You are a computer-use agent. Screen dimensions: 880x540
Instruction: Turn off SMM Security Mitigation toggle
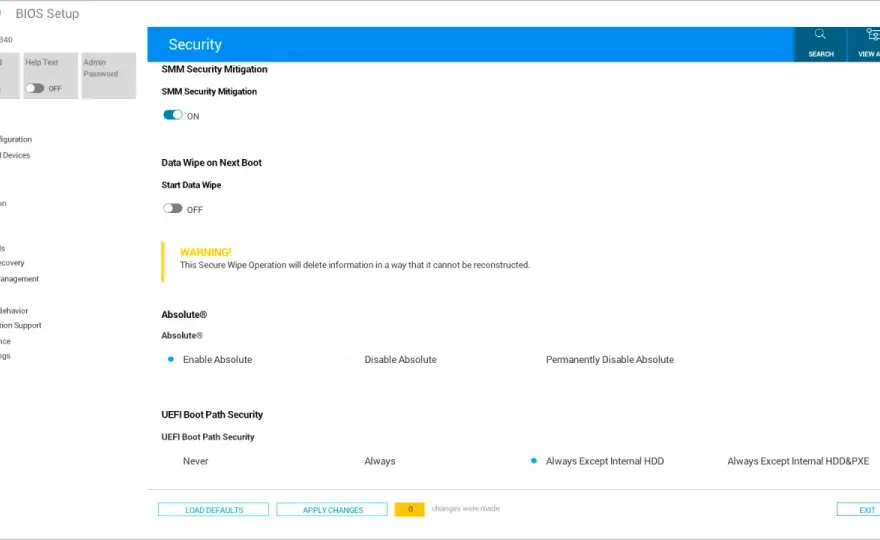click(173, 115)
